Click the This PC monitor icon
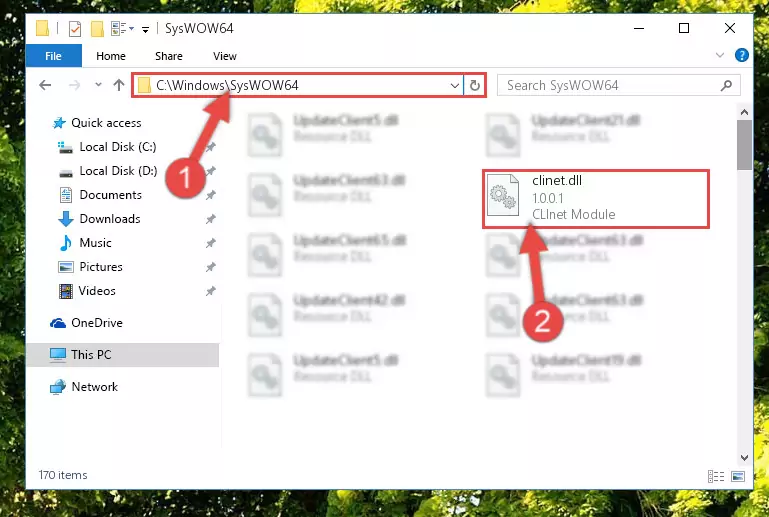The image size is (769, 517). pyautogui.click(x=58, y=355)
